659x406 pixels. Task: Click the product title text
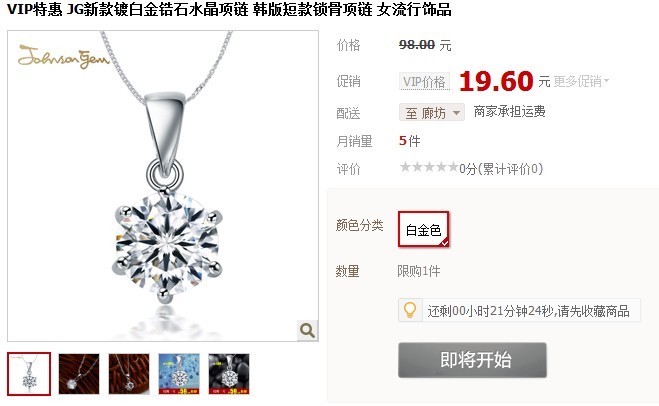pos(229,9)
